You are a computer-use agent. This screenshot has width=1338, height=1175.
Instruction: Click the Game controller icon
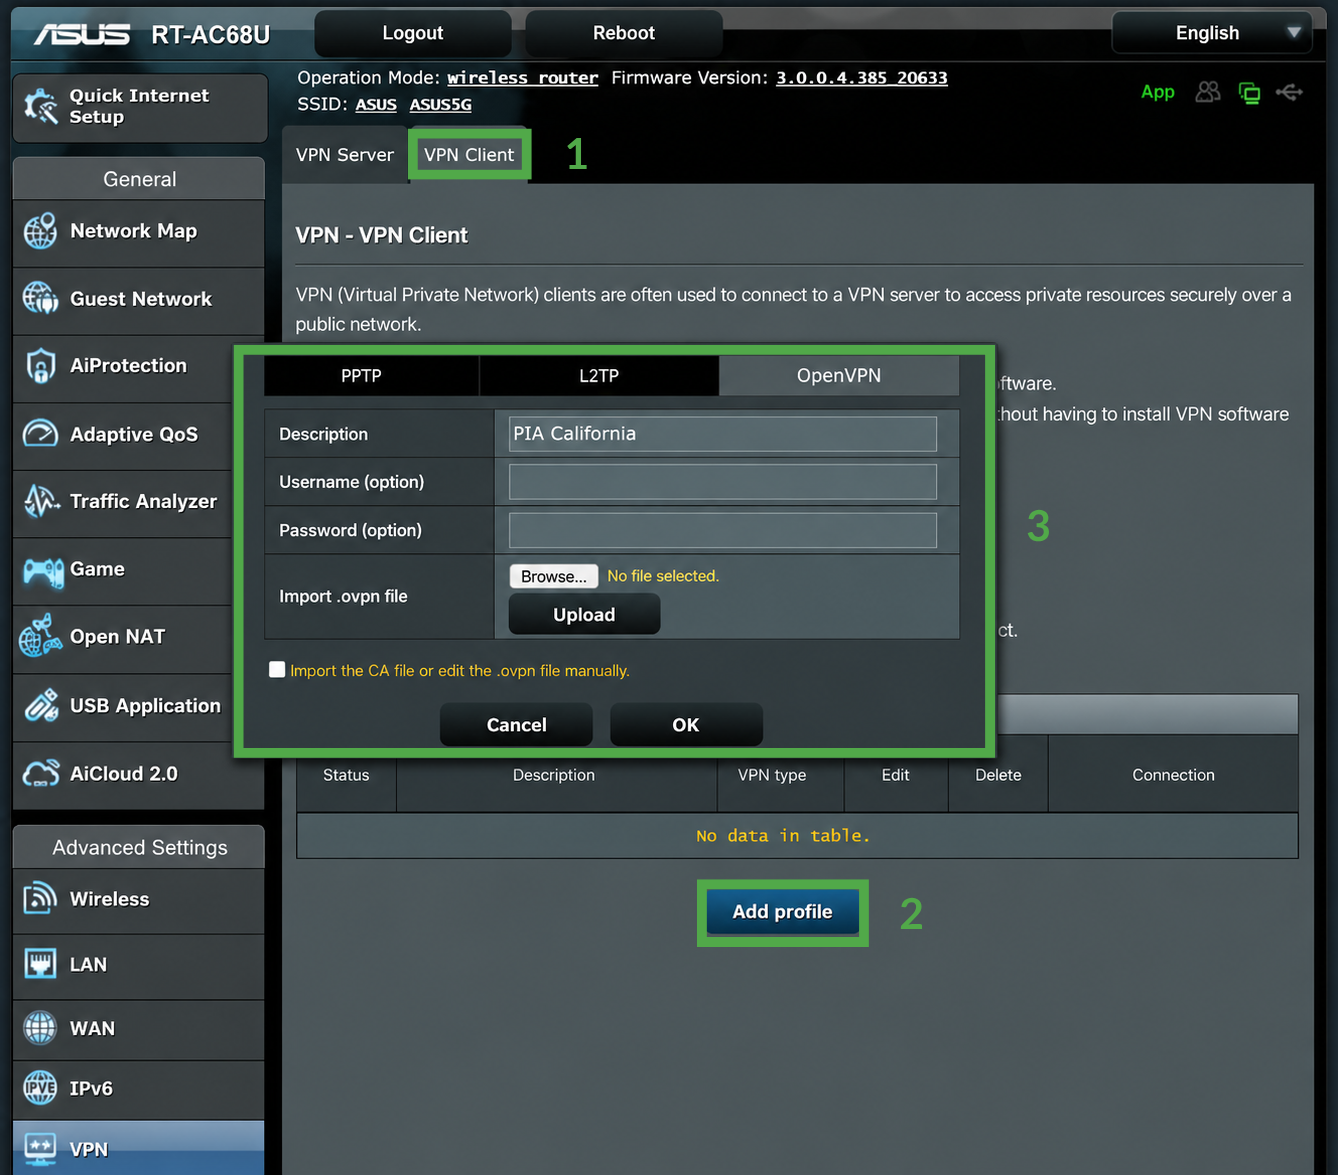[x=43, y=571]
